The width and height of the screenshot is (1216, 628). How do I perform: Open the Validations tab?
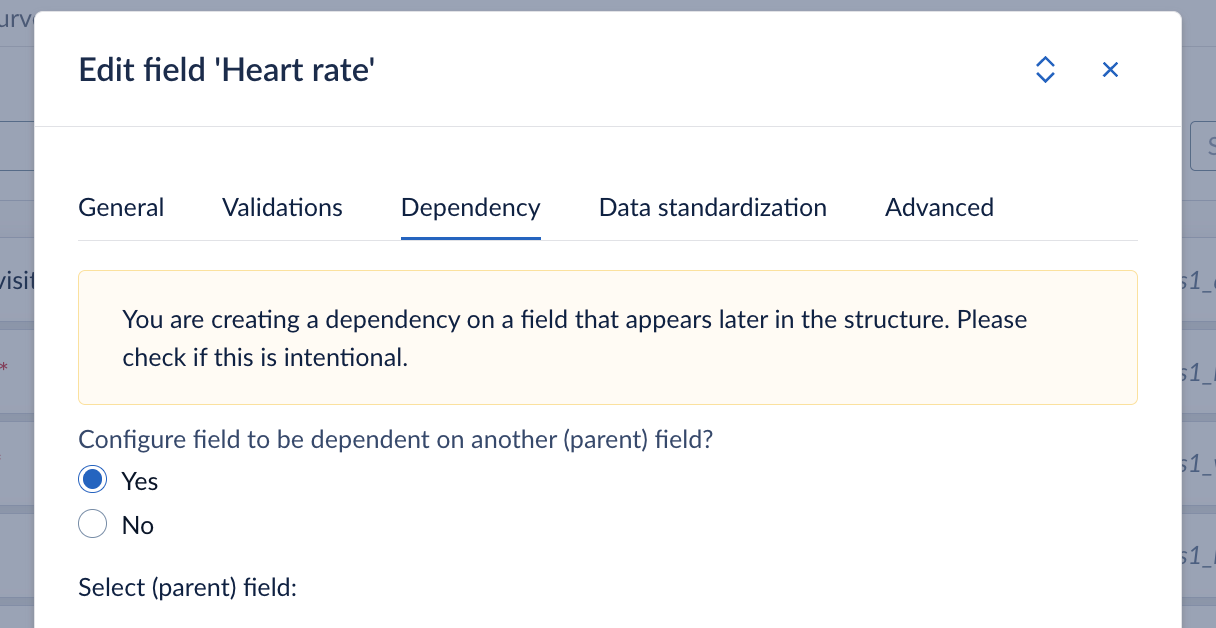pyautogui.click(x=282, y=207)
